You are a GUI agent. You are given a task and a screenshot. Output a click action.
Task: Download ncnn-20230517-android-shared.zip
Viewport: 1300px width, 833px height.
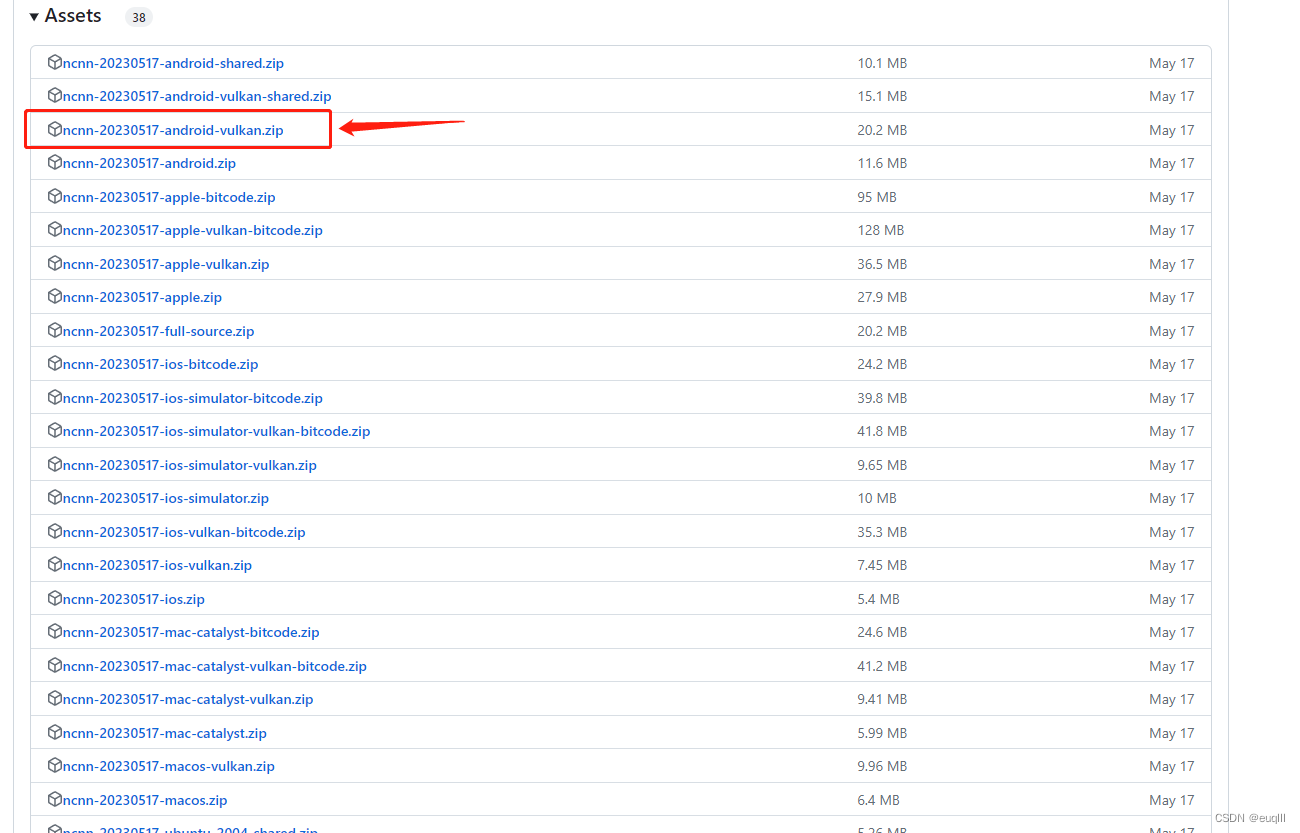coord(173,63)
